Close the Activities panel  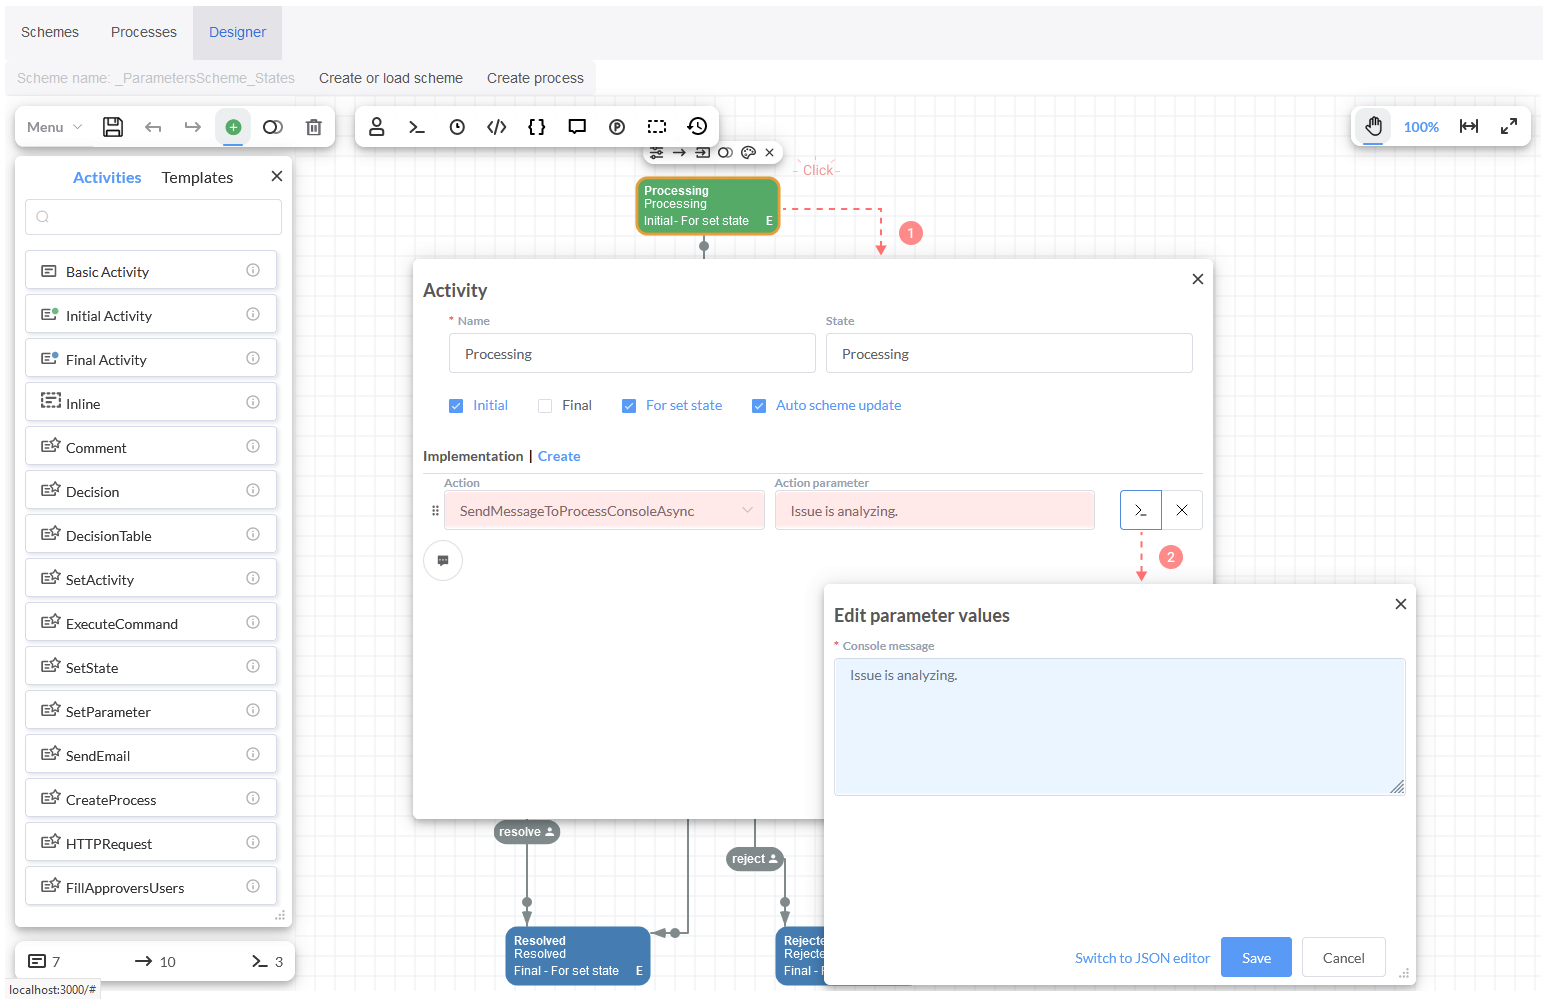(x=277, y=176)
